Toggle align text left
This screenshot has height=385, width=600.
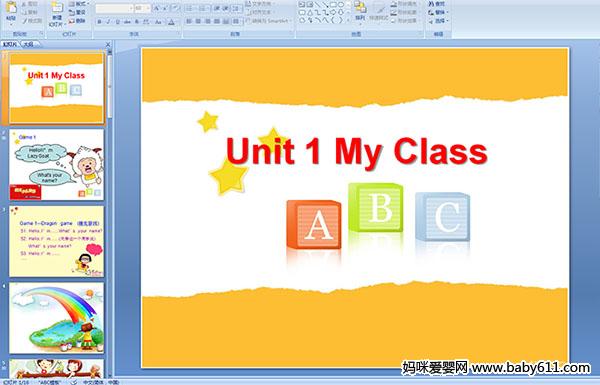click(189, 21)
